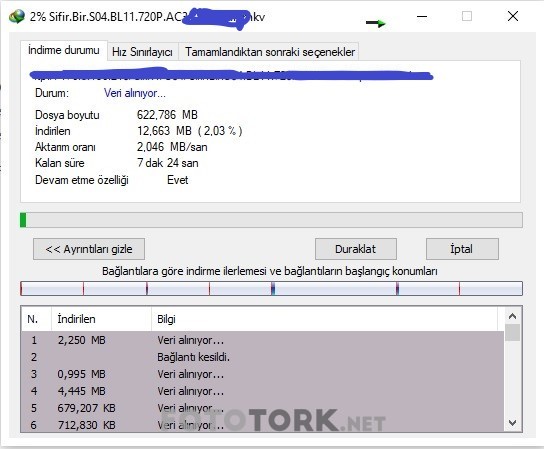Close the download dialog window

pos(513,16)
